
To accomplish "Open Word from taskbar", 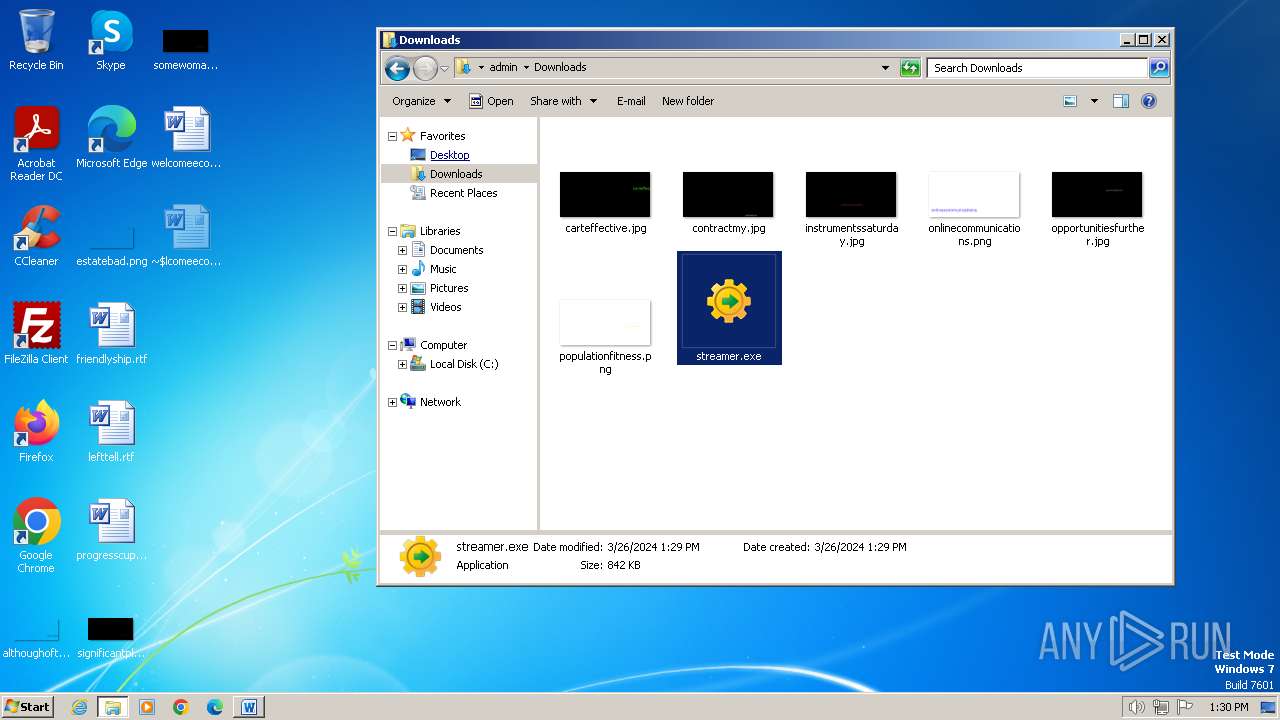I will (x=249, y=707).
